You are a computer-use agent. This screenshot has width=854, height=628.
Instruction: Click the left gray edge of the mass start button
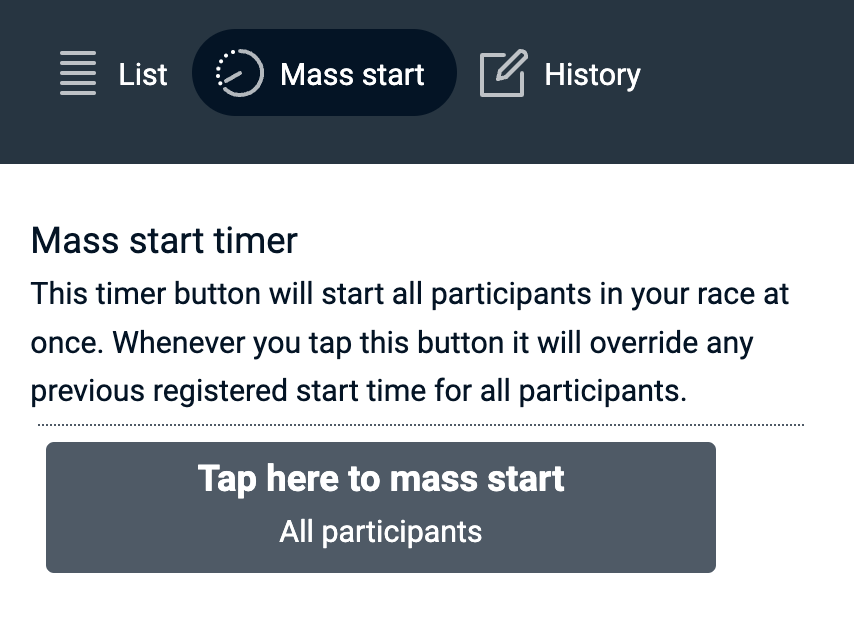[x=60, y=508]
